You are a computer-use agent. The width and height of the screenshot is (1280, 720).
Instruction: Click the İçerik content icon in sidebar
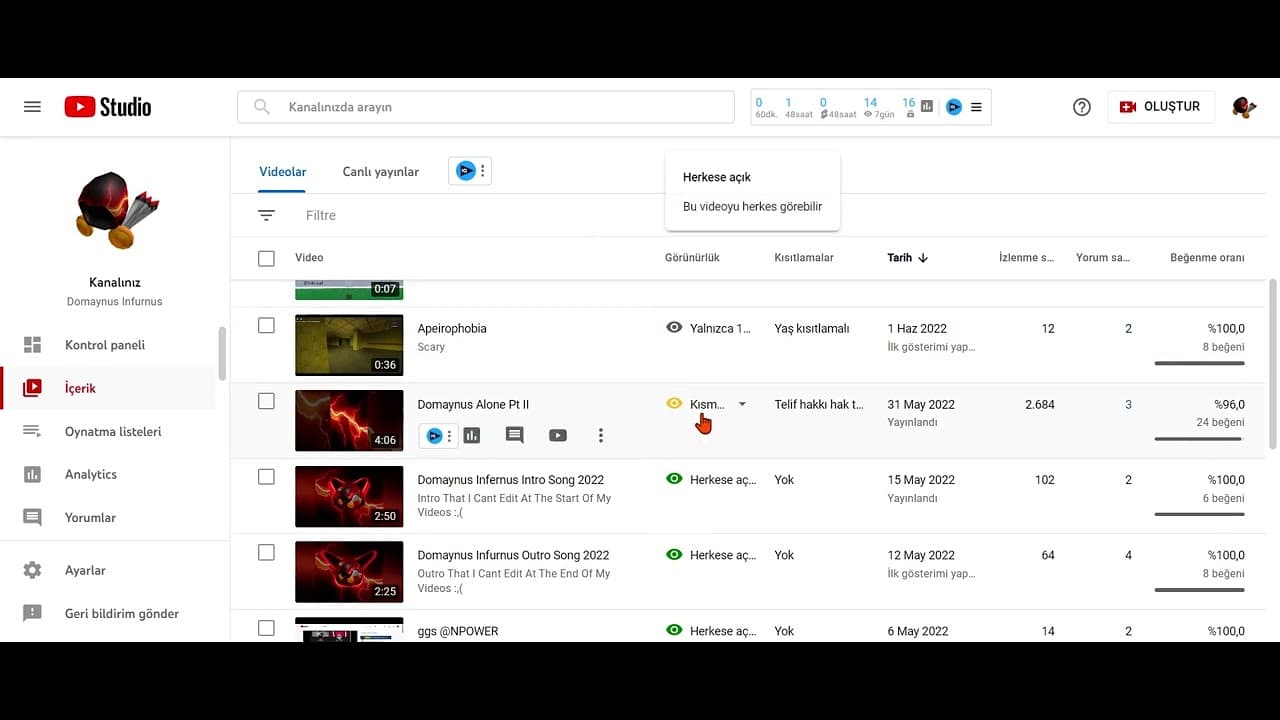click(x=33, y=388)
